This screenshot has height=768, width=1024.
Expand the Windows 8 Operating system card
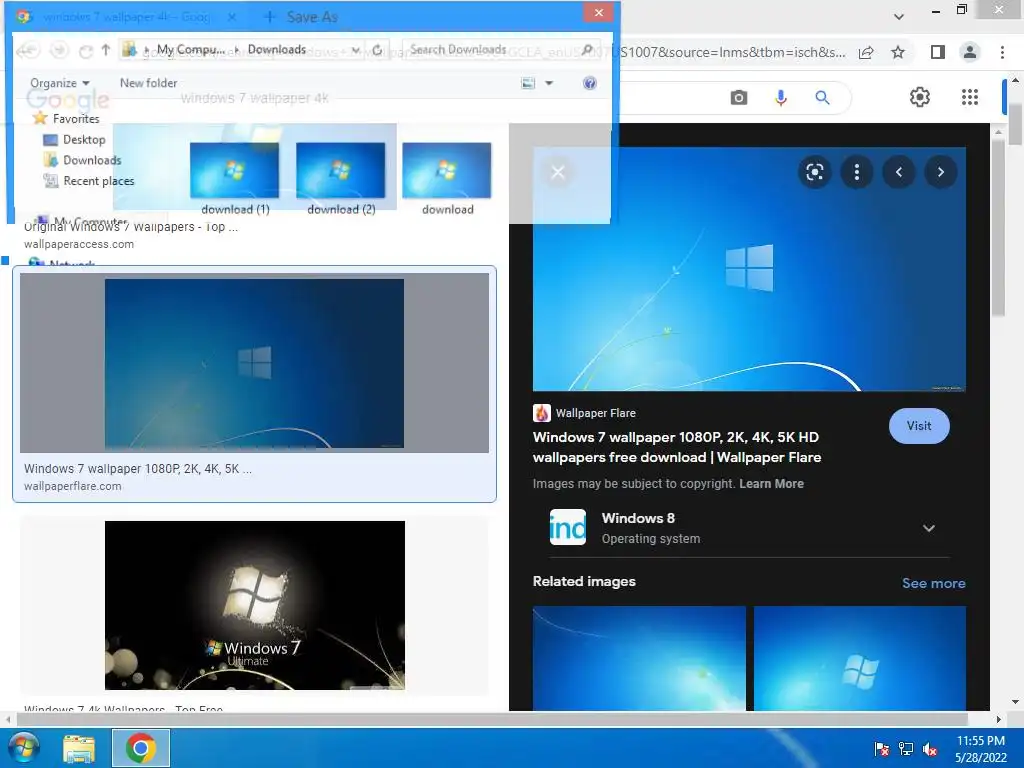point(929,528)
